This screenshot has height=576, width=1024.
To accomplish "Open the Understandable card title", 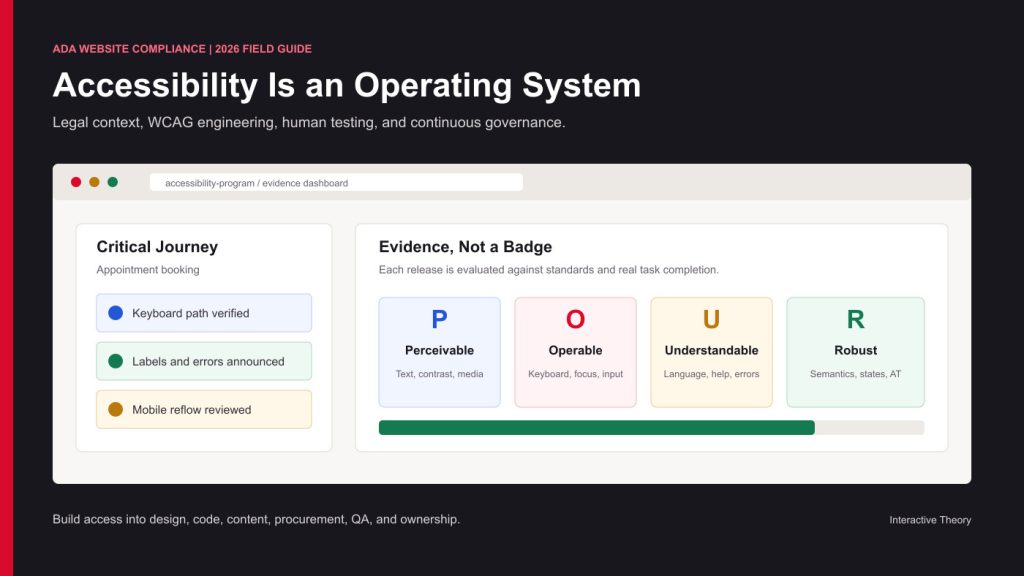I will 711,351.
